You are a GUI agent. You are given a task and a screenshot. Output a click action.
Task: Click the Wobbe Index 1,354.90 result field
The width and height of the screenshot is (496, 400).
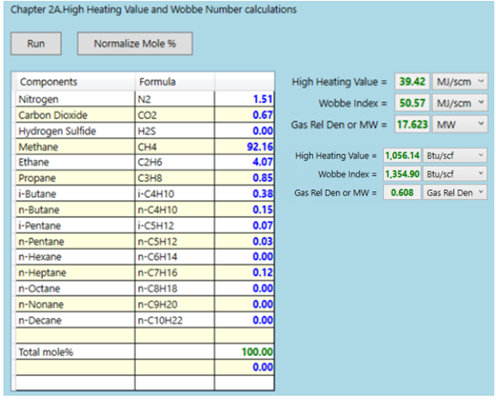coord(402,174)
